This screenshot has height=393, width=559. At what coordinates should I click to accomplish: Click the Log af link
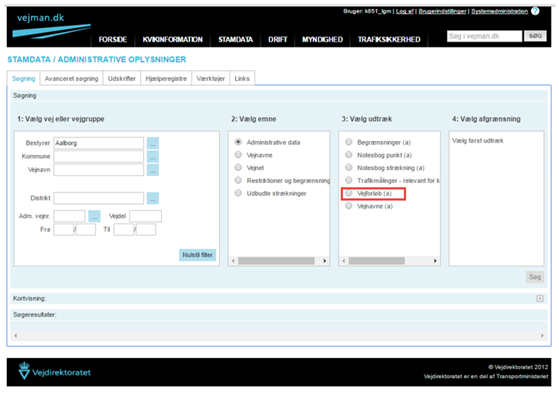(405, 11)
